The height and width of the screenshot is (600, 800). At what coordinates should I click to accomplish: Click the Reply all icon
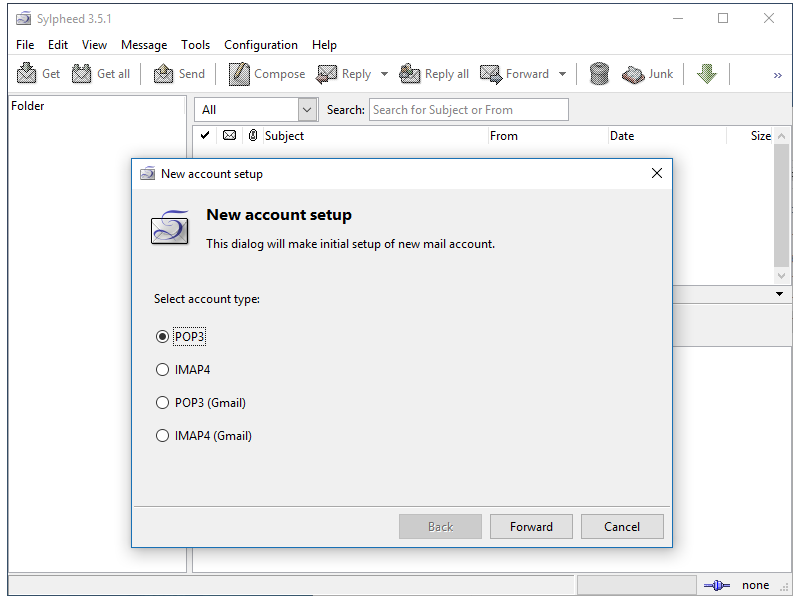pyautogui.click(x=410, y=74)
